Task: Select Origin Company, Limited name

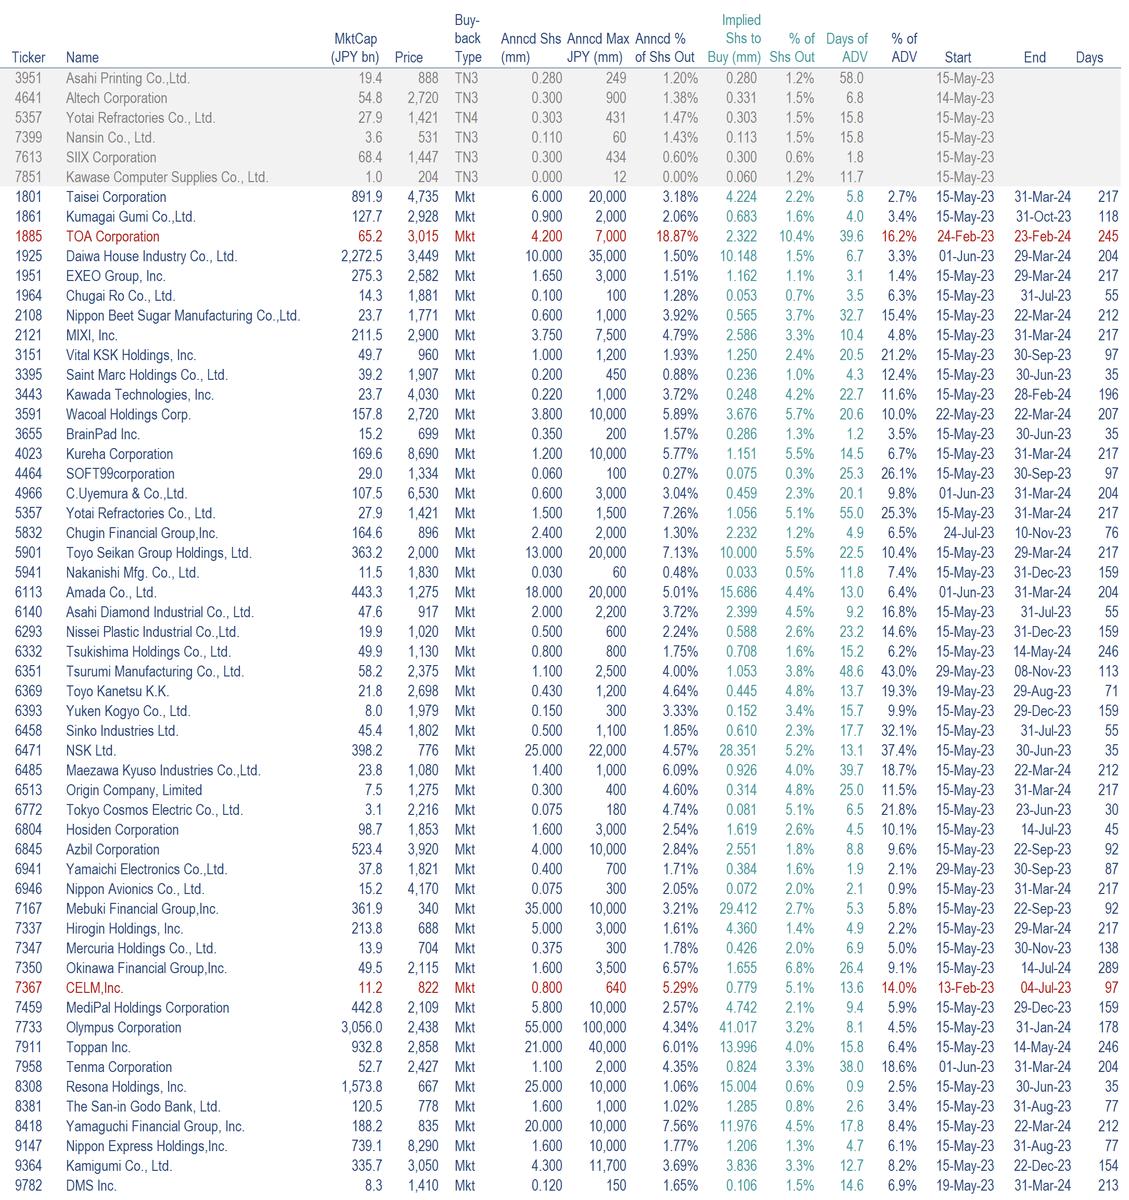Action: (134, 791)
